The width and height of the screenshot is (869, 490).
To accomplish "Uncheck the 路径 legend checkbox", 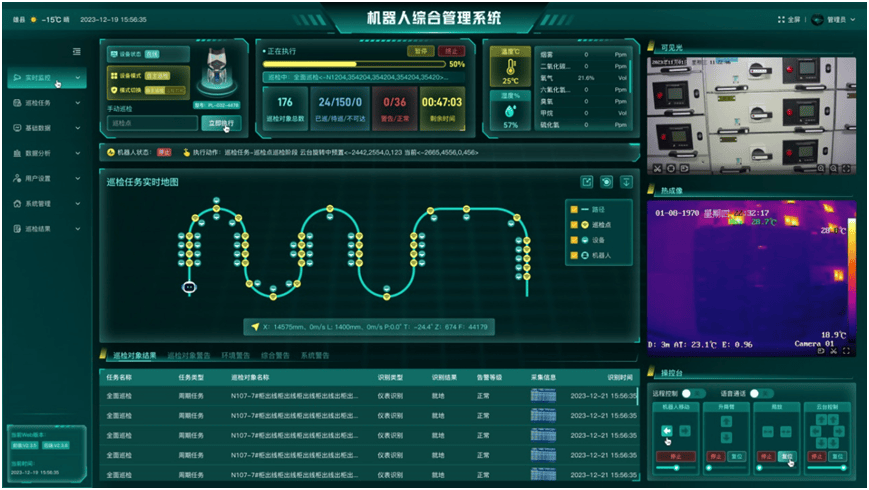I will pos(574,210).
